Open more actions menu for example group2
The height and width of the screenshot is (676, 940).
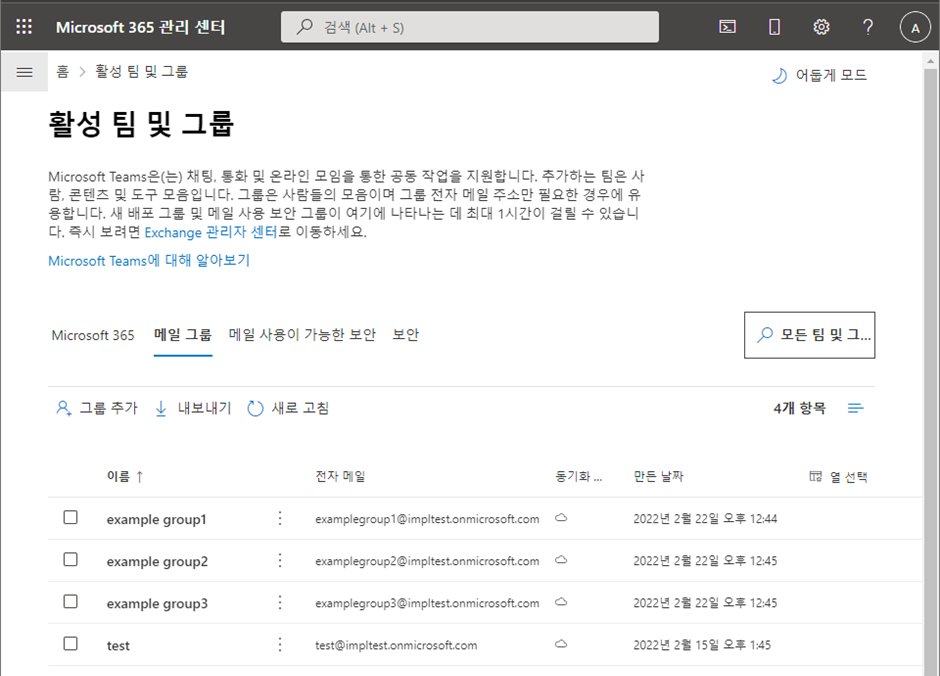(x=280, y=560)
